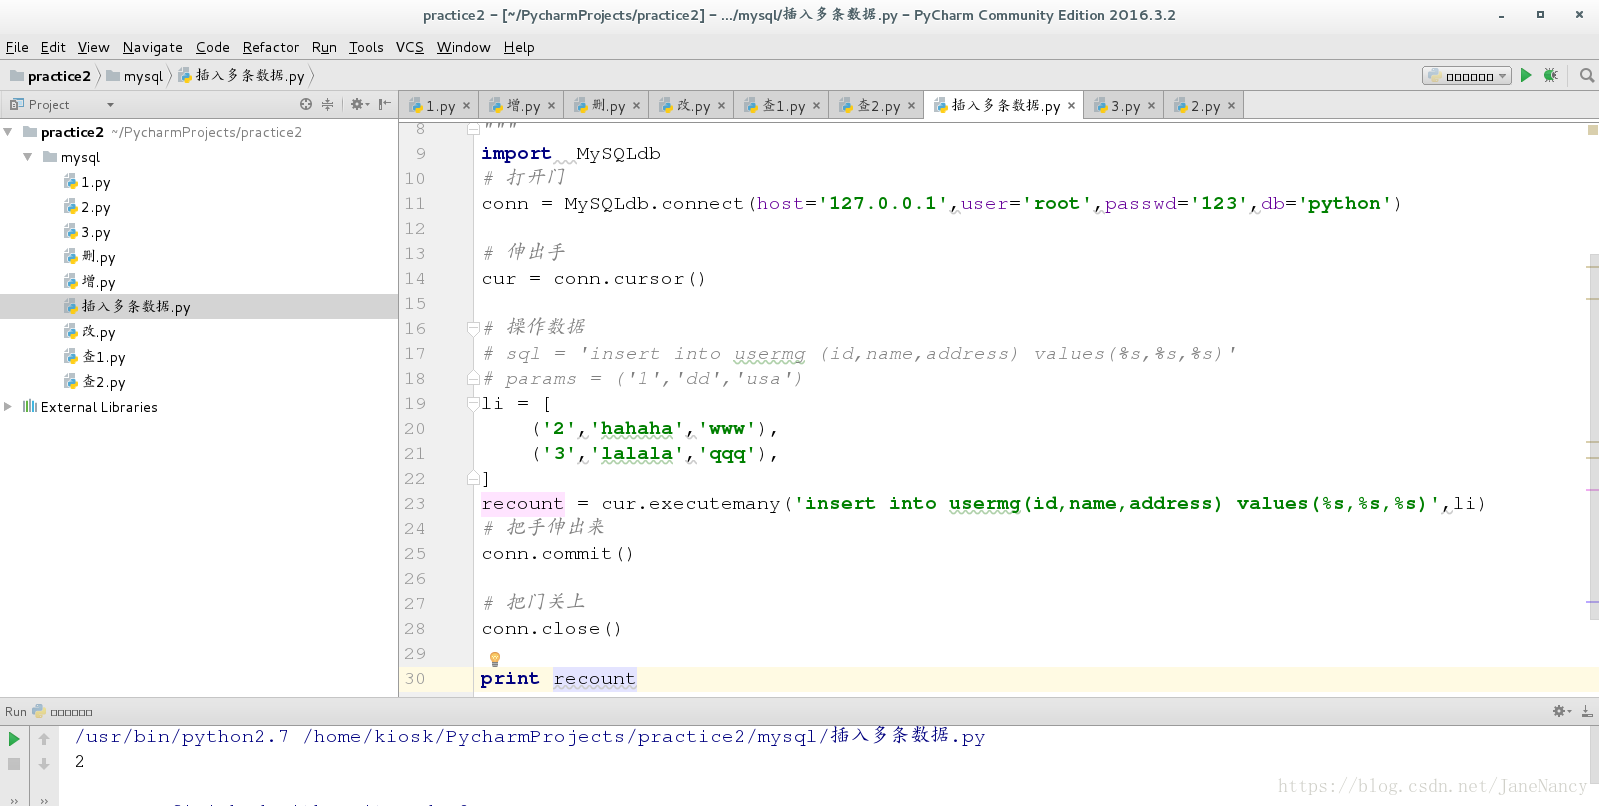Place cursor on line 23 recount variable
This screenshot has height=806, width=1599.
pos(522,504)
